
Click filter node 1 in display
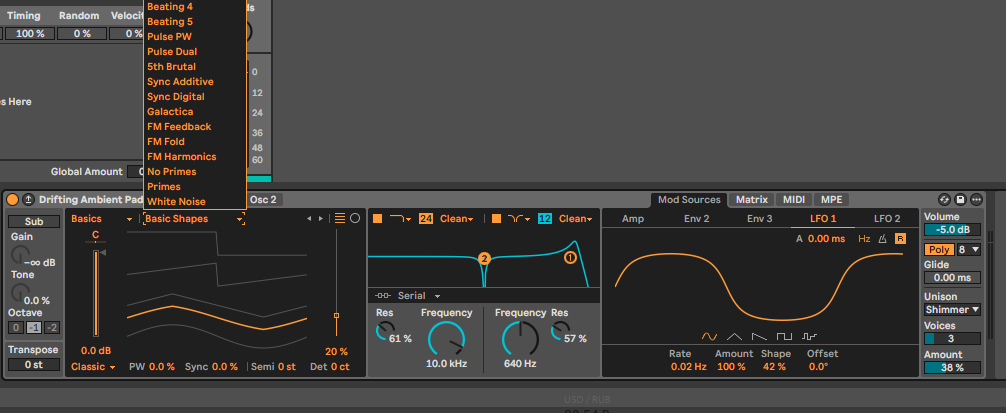[570, 258]
